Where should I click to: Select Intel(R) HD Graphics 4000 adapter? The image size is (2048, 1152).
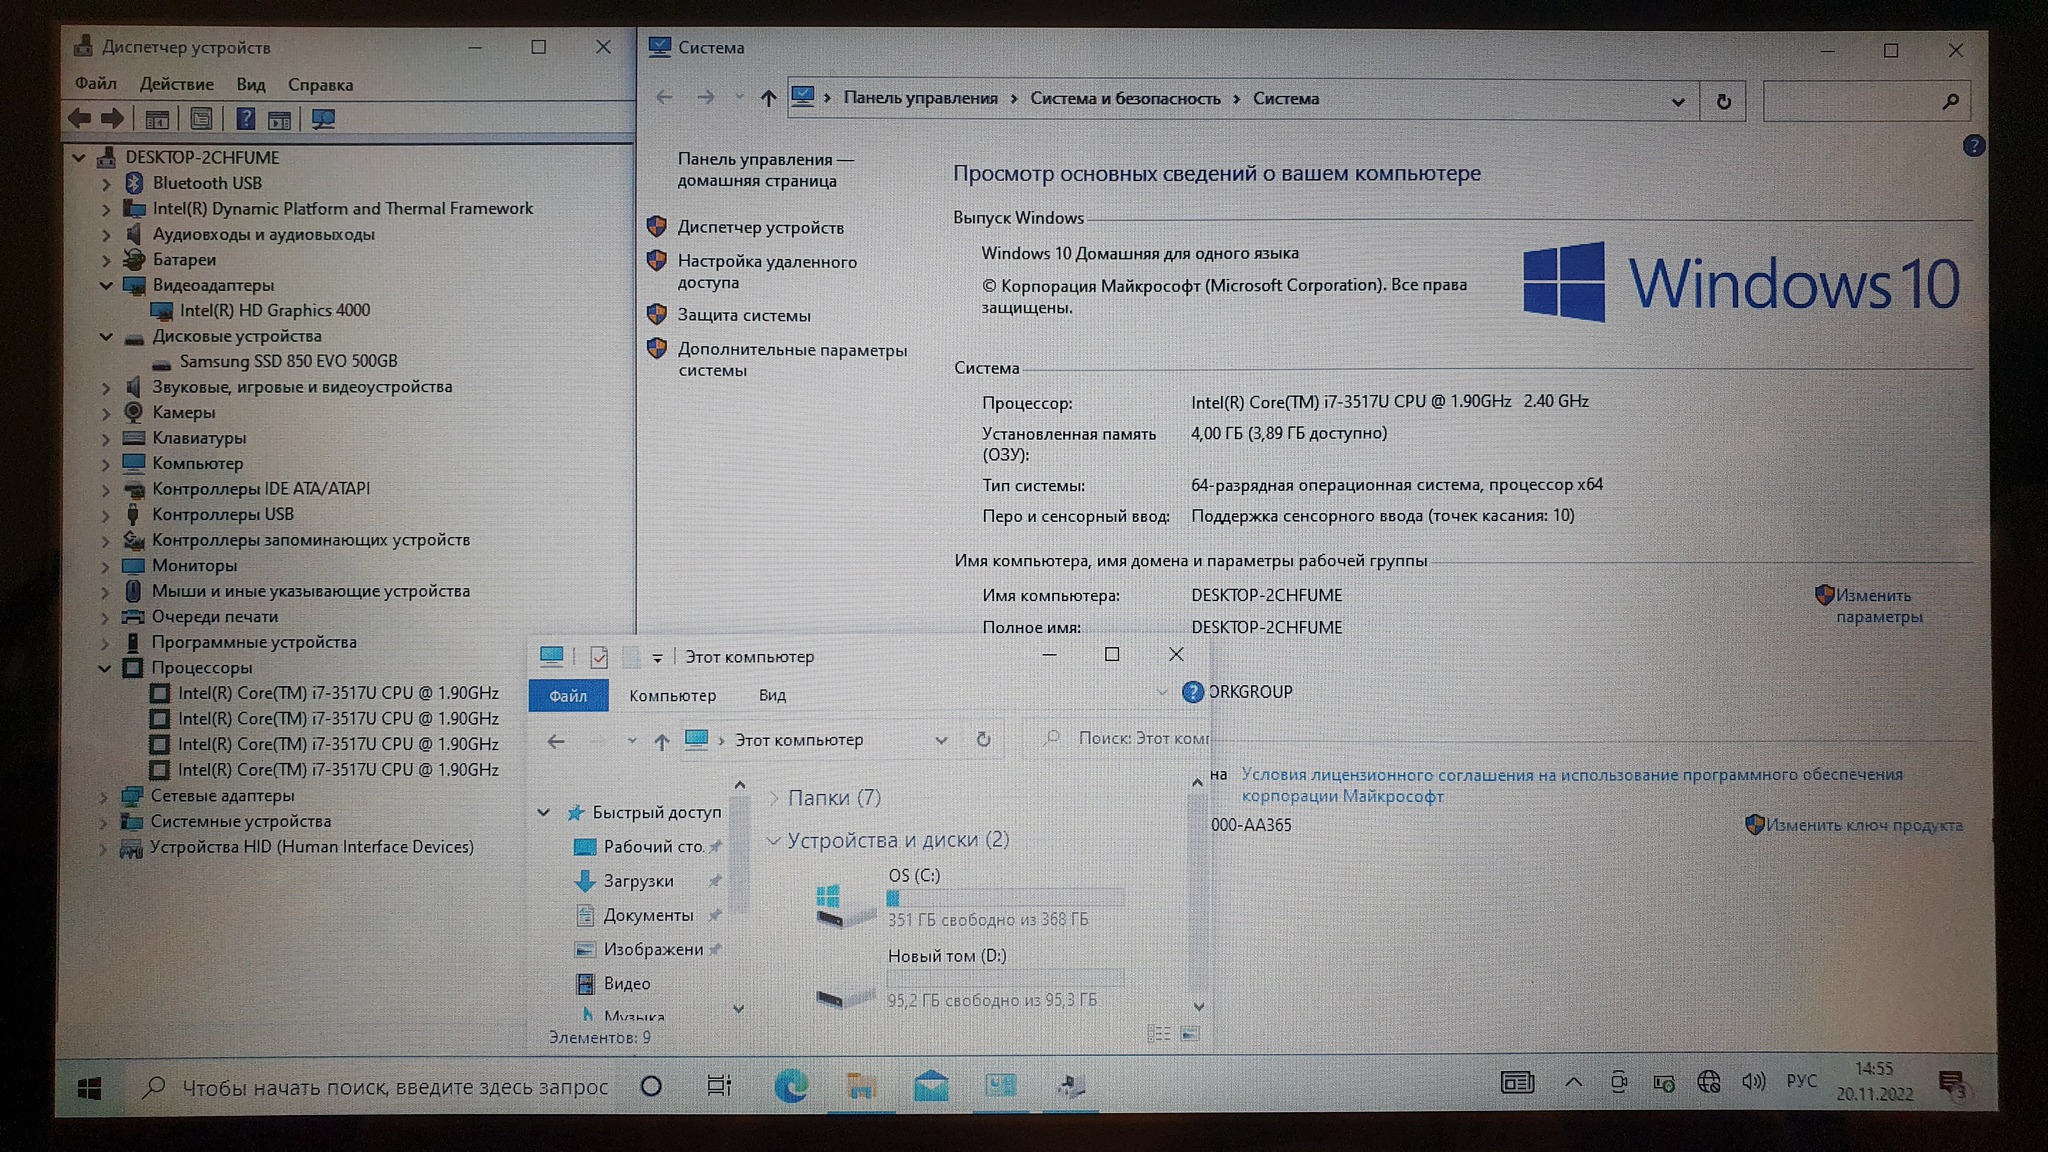(x=274, y=310)
